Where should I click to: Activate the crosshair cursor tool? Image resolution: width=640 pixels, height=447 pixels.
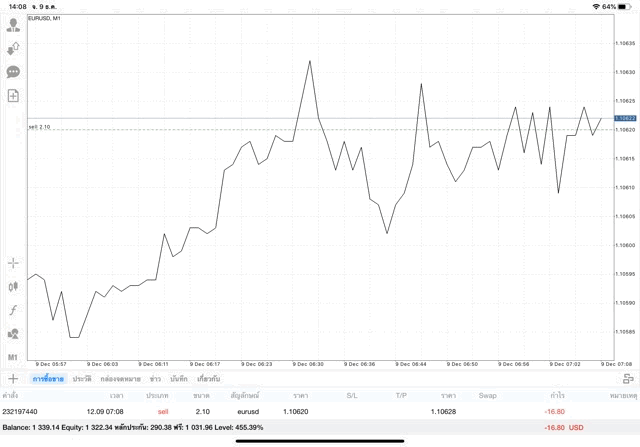click(x=13, y=263)
